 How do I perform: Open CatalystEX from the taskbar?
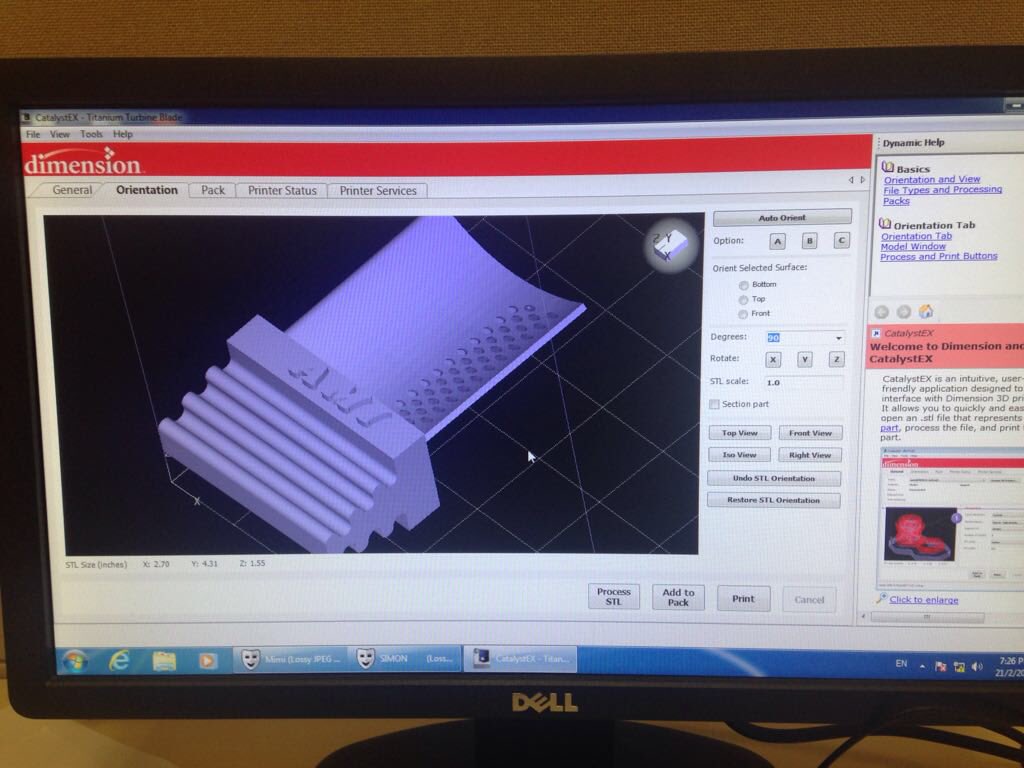point(520,658)
